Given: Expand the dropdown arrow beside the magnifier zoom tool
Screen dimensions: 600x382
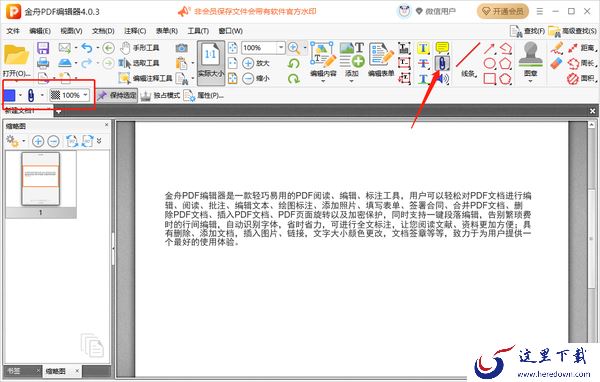Looking at the screenshot, I should pyautogui.click(x=305, y=48).
